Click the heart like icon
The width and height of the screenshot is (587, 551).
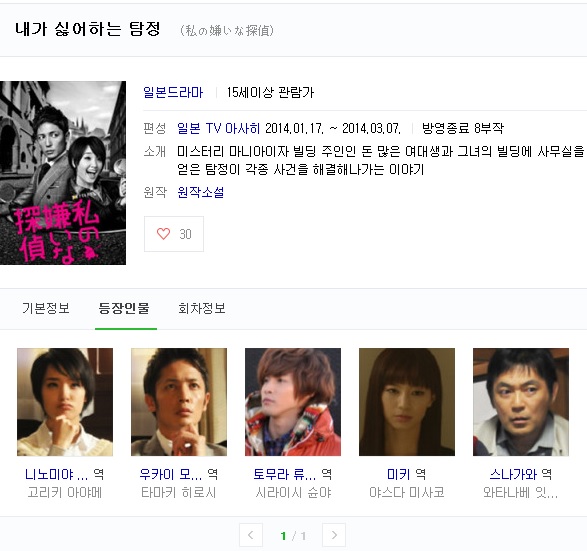tap(163, 234)
